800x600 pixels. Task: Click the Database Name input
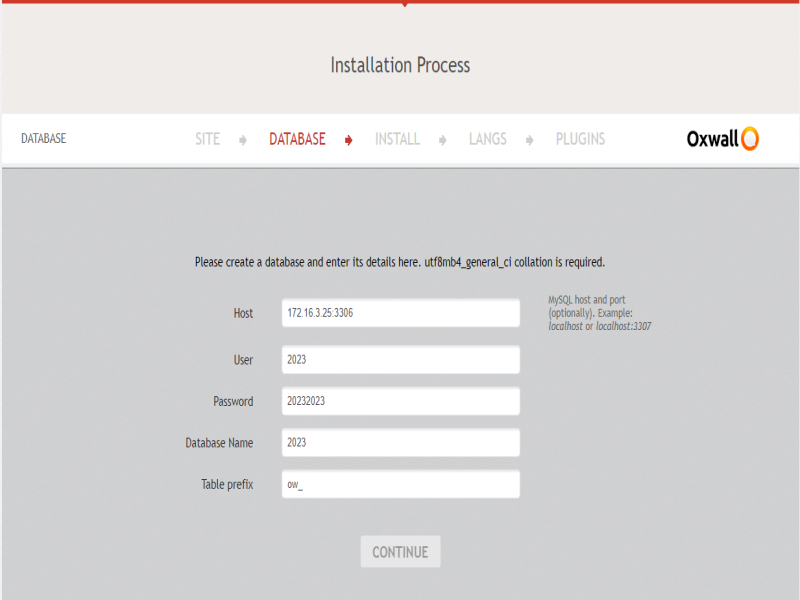400,443
